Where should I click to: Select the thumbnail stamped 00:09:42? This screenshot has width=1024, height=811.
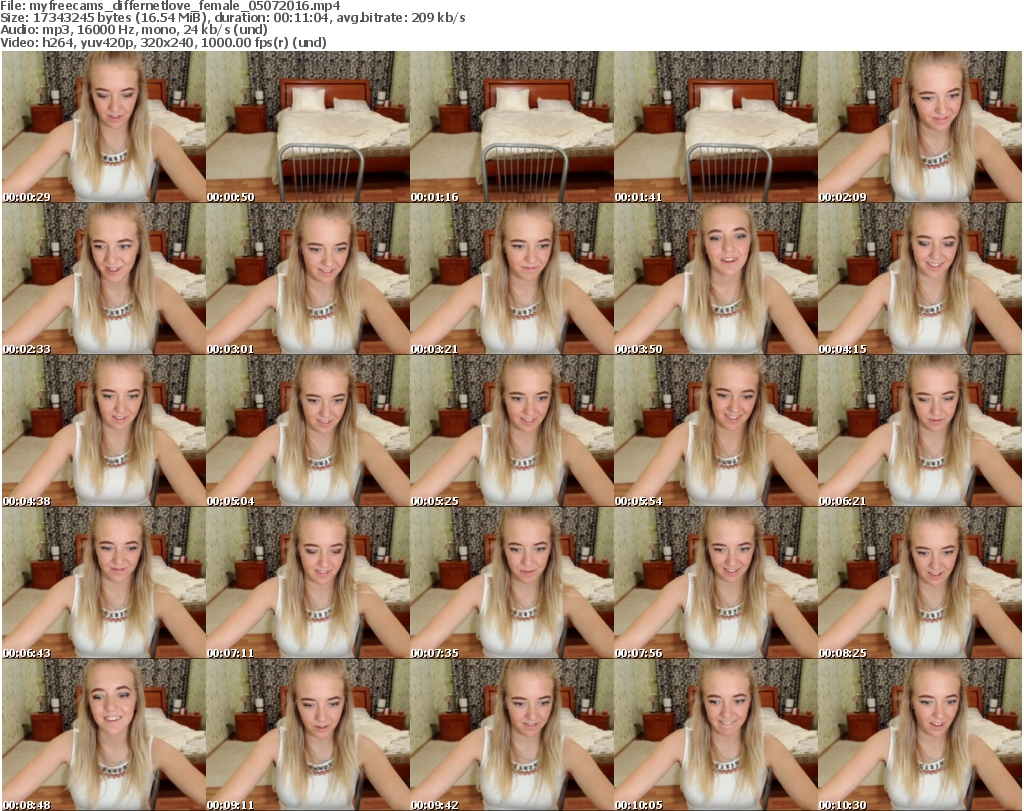[x=511, y=735]
